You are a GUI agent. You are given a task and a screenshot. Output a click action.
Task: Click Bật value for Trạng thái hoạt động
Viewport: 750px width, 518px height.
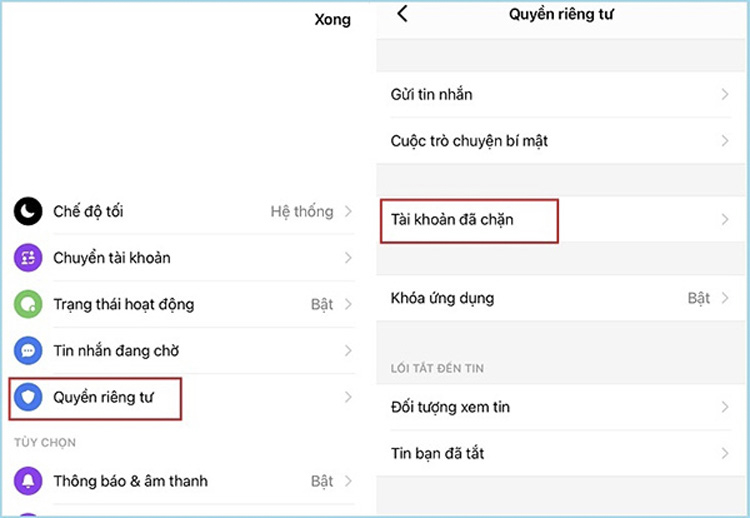coord(322,304)
